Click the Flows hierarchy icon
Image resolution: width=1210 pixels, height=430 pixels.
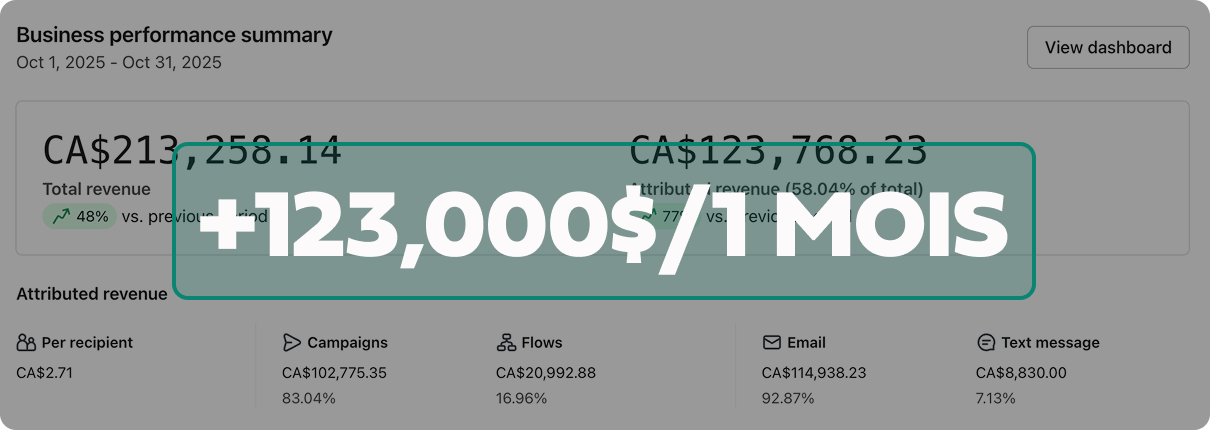(506, 343)
